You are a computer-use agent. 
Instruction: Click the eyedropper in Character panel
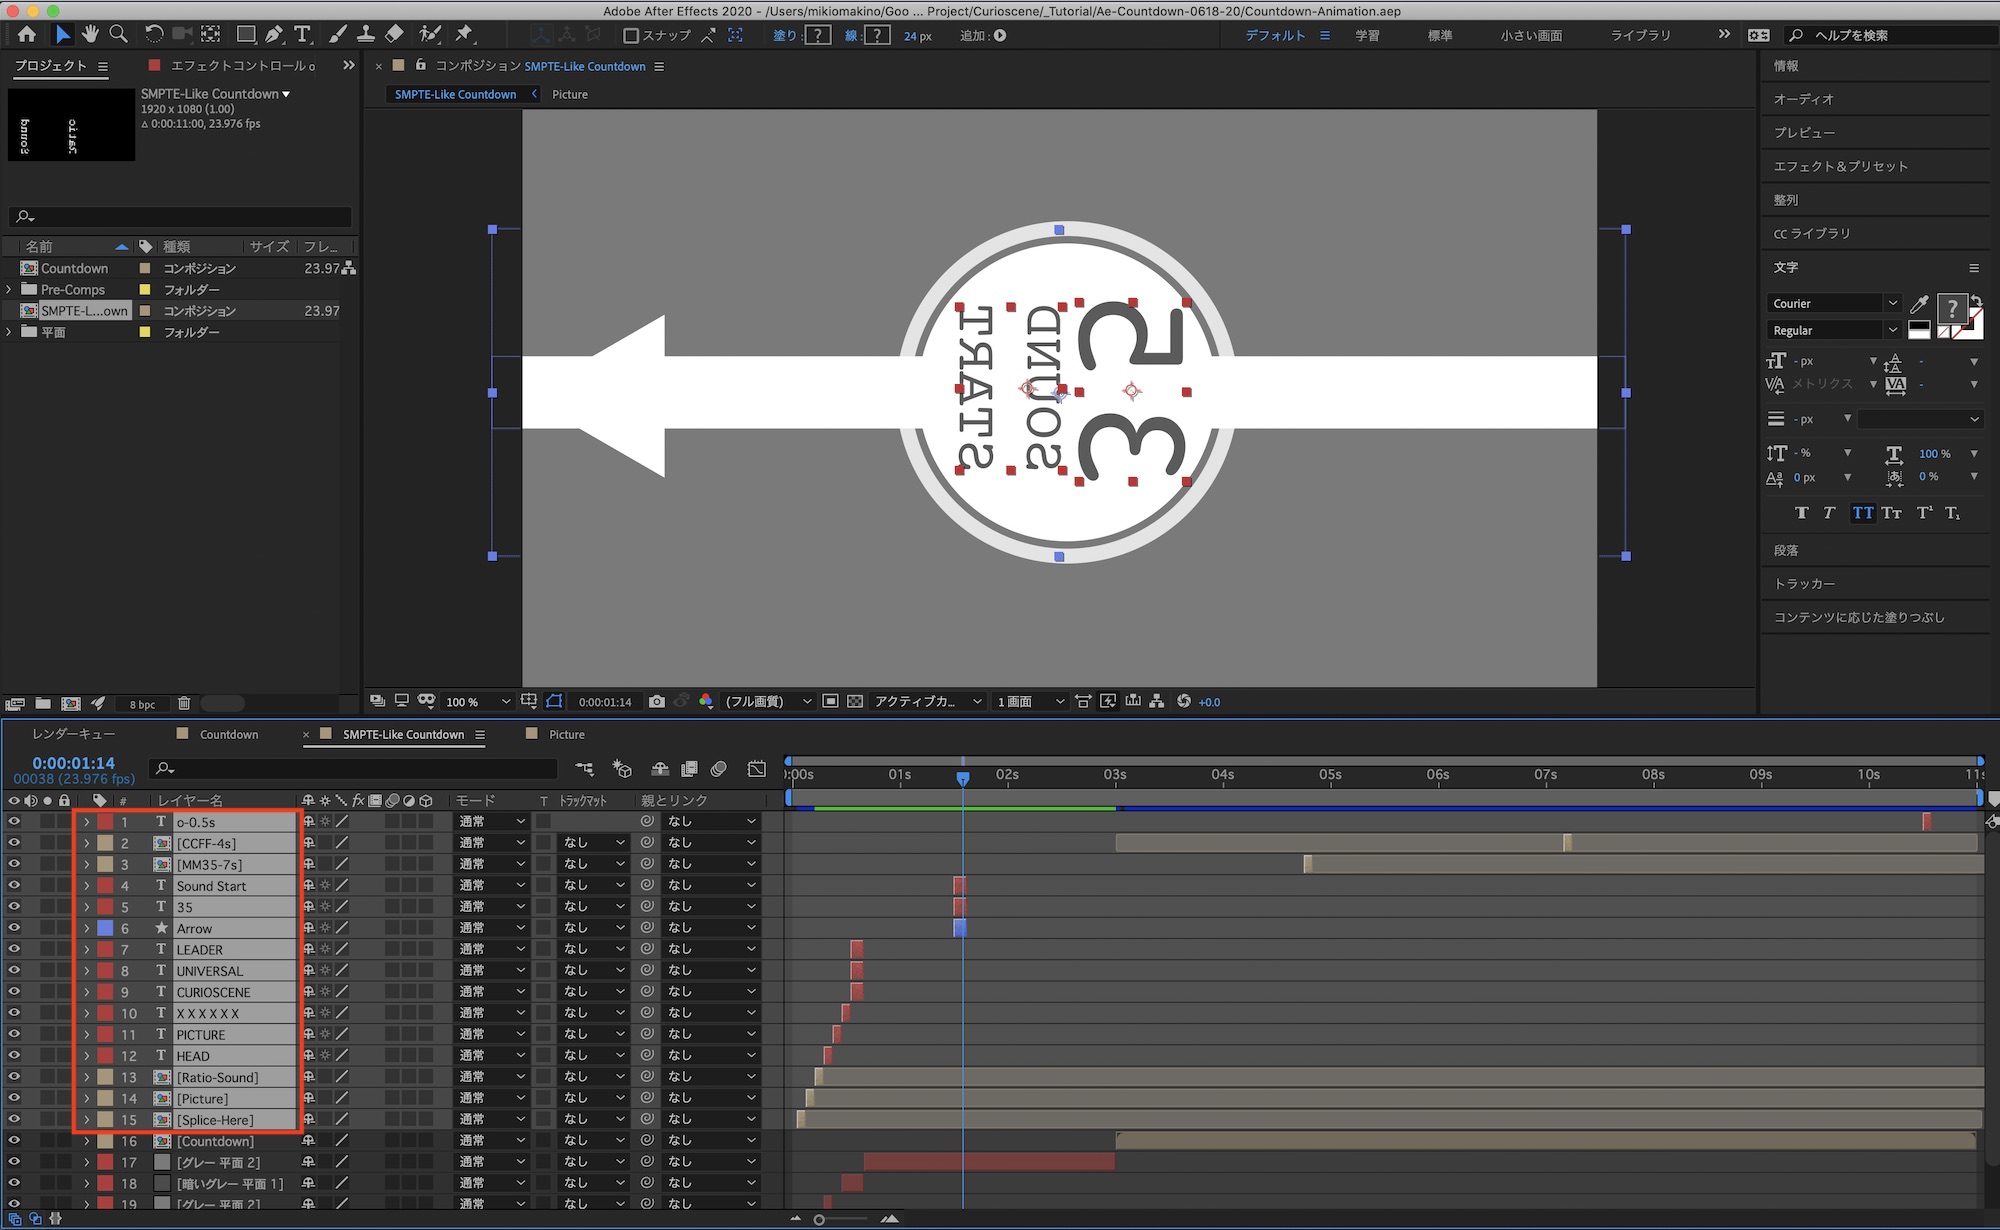tap(1919, 304)
